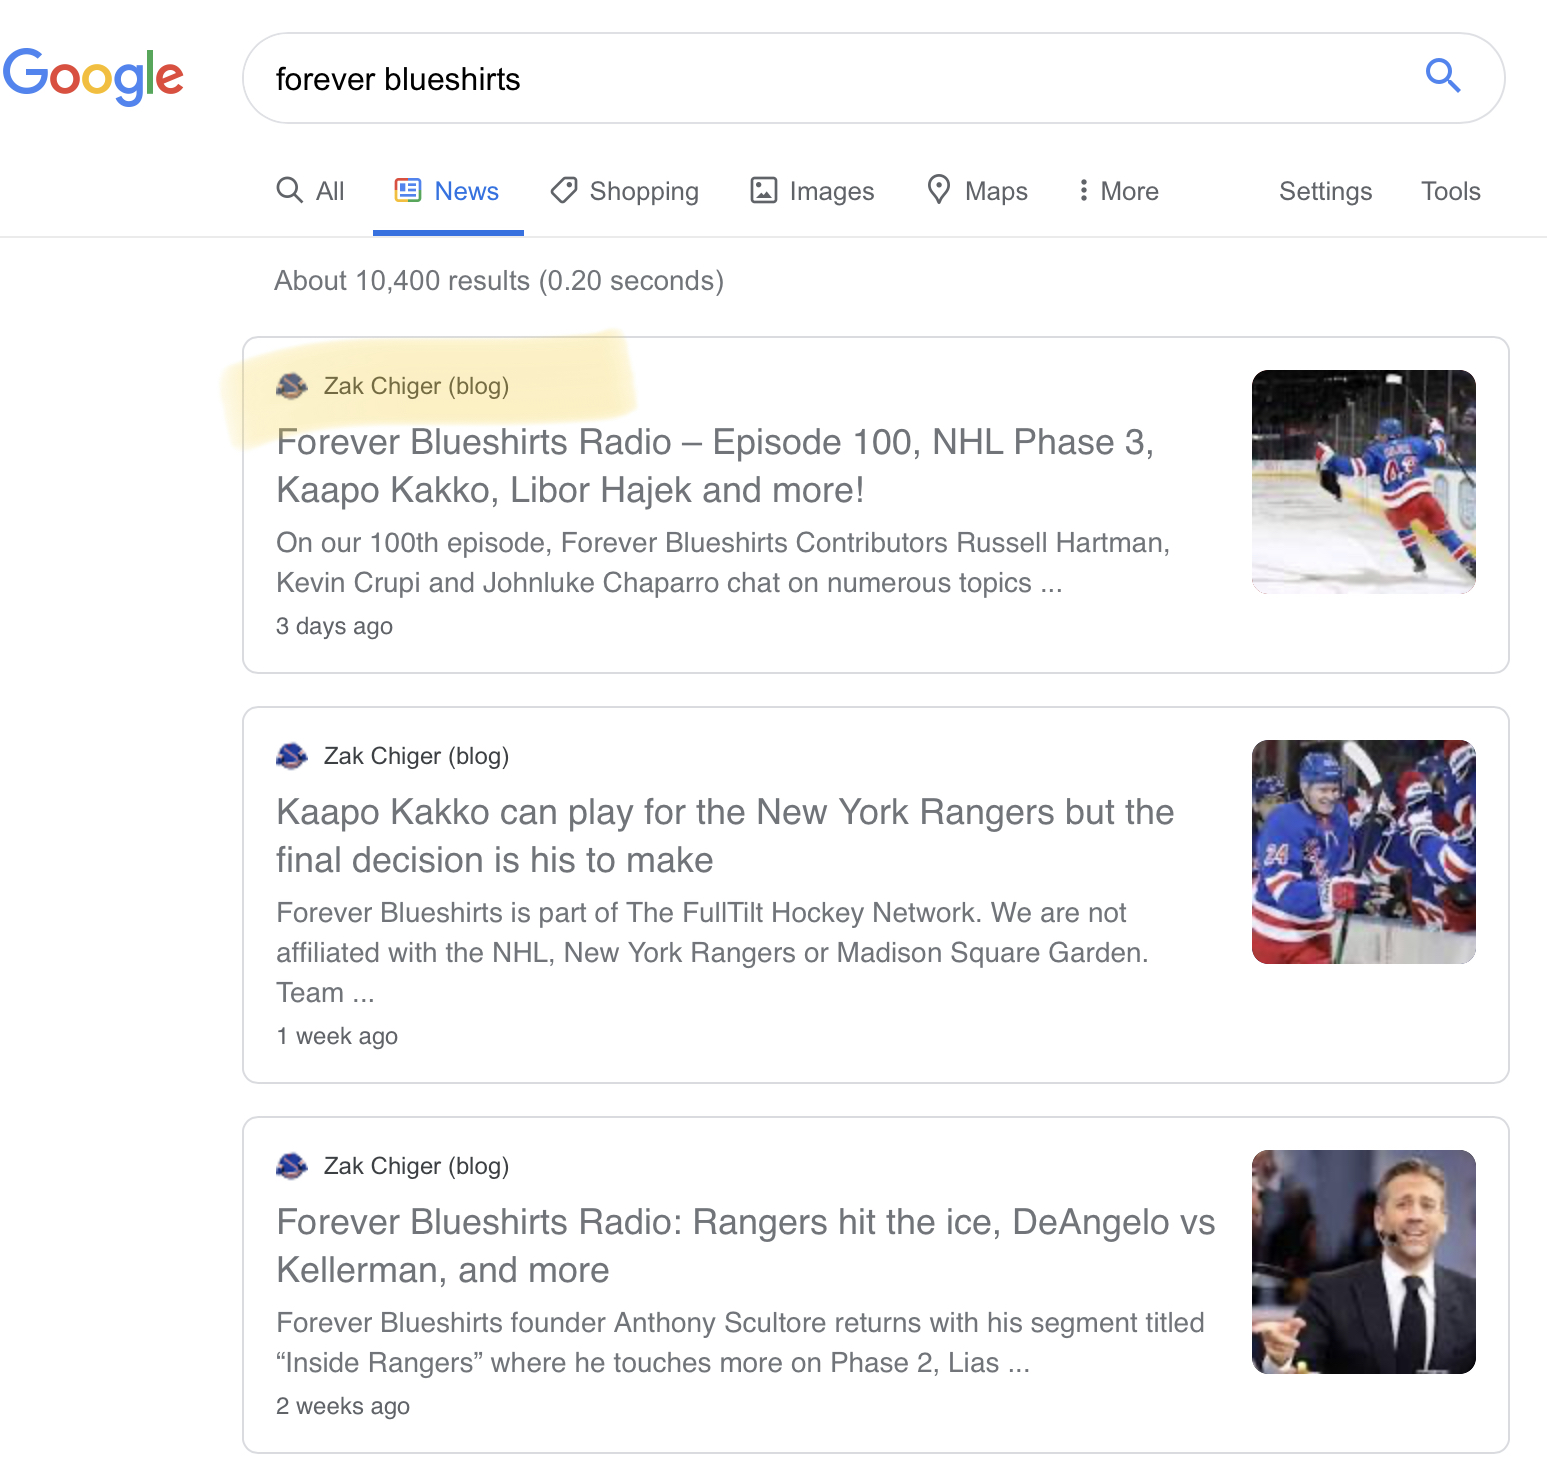Image resolution: width=1547 pixels, height=1475 pixels.
Task: Click the blue search magnifier icon
Action: pos(1443,76)
